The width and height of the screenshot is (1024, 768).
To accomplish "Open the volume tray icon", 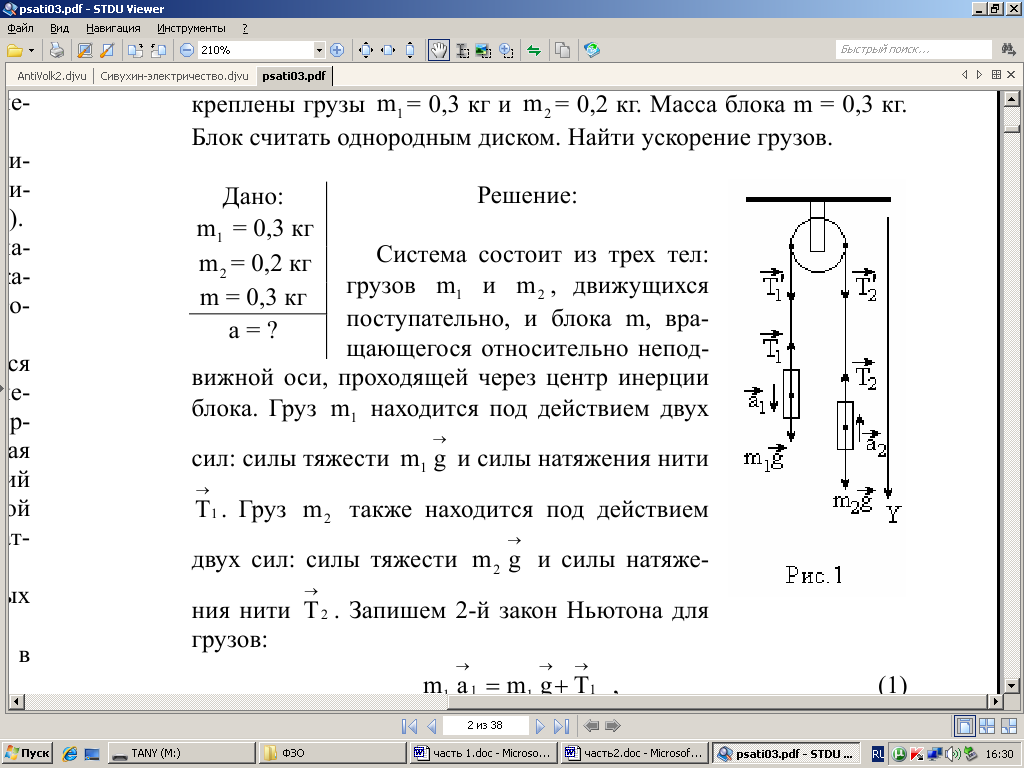I will pos(953,754).
